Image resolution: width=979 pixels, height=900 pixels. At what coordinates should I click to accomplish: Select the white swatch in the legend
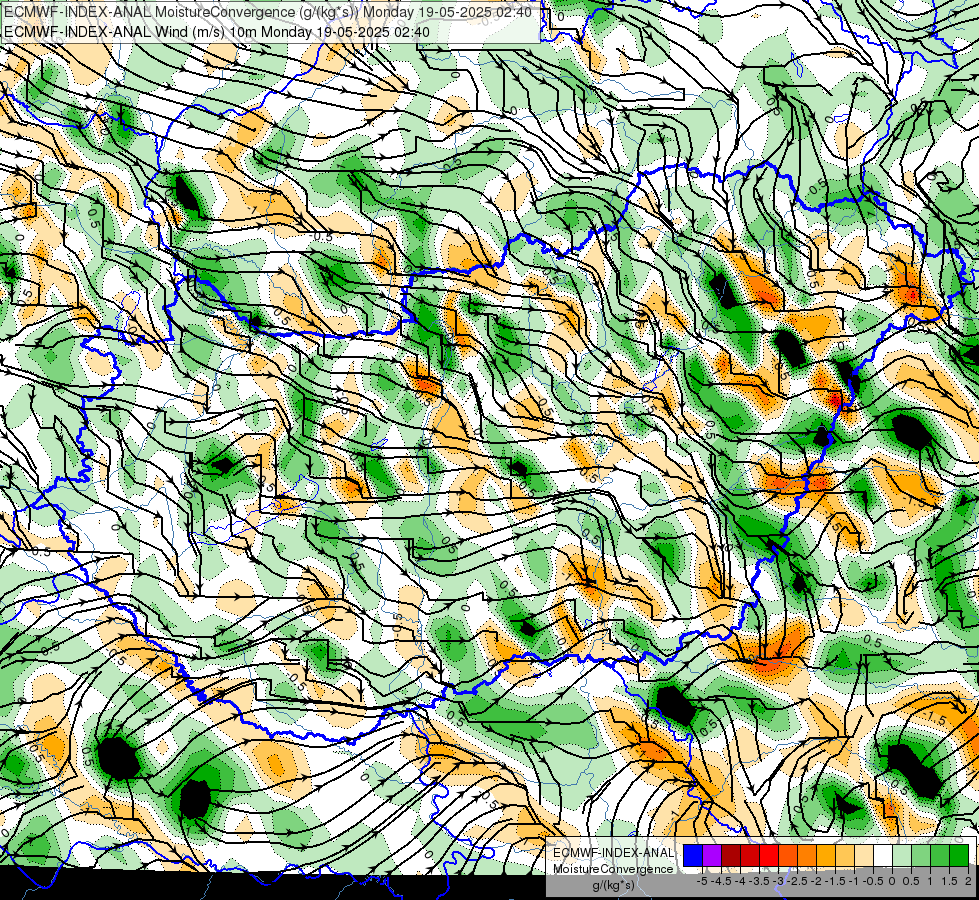[883, 856]
